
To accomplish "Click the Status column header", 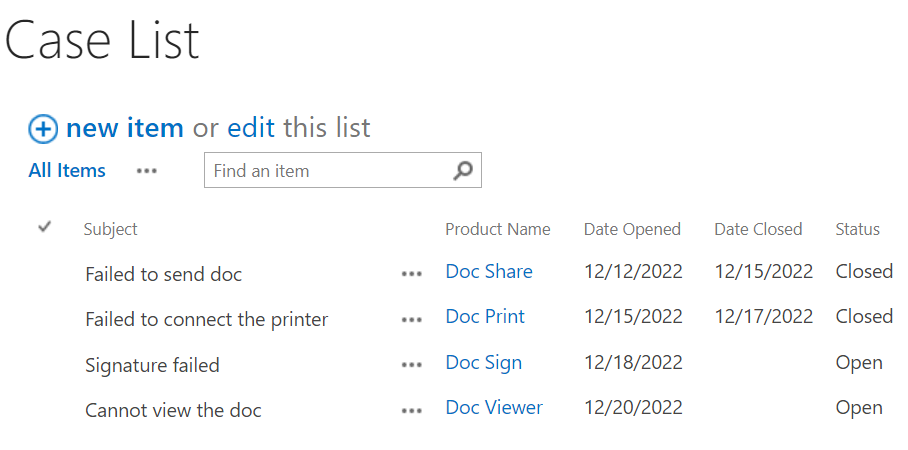I will coord(857,229).
